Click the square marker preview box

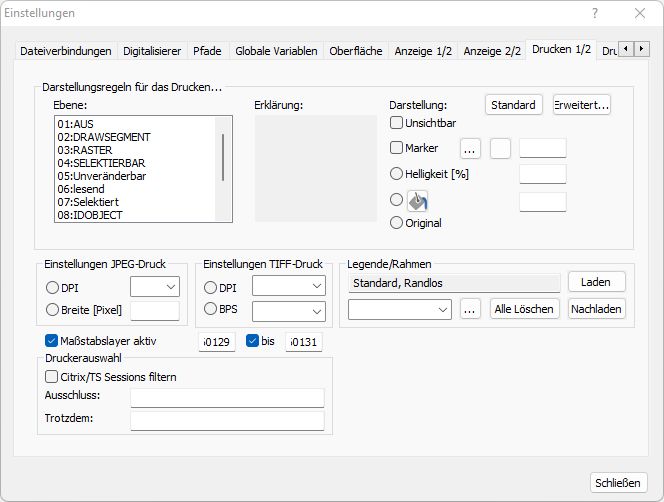(500, 149)
